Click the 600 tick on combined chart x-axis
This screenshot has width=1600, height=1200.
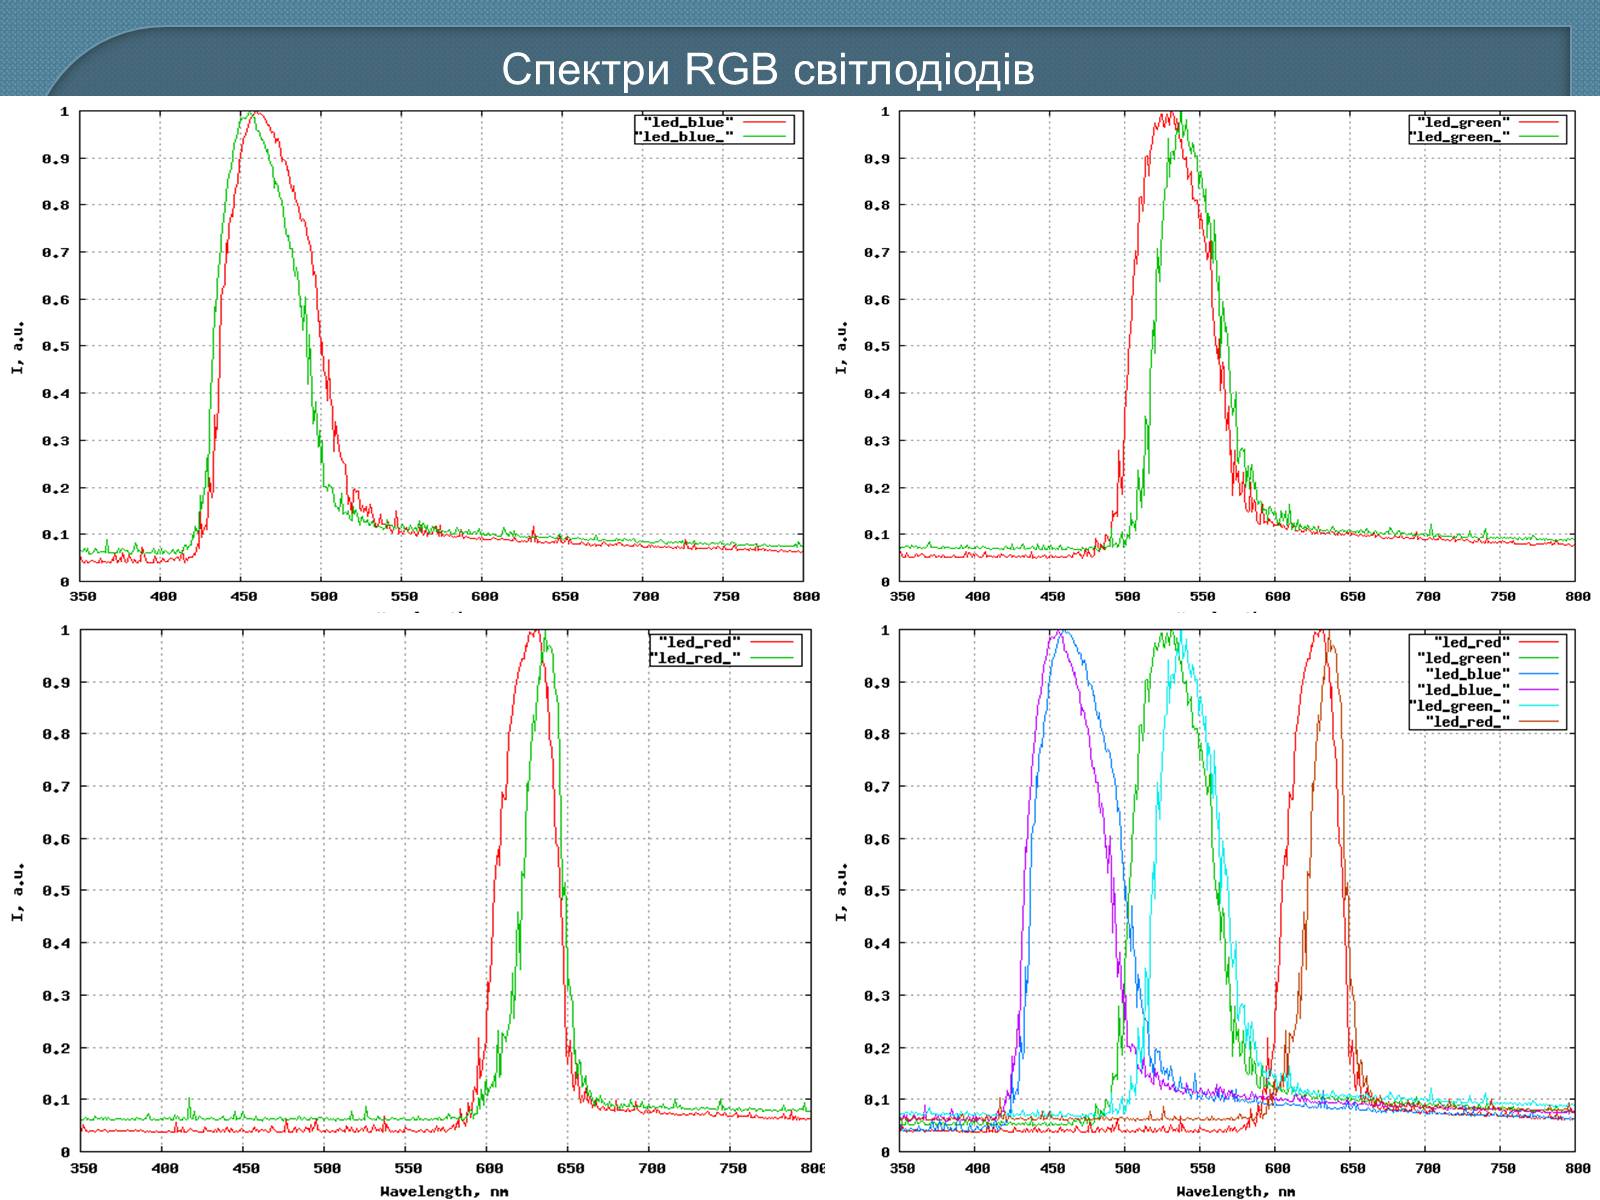[1277, 1168]
